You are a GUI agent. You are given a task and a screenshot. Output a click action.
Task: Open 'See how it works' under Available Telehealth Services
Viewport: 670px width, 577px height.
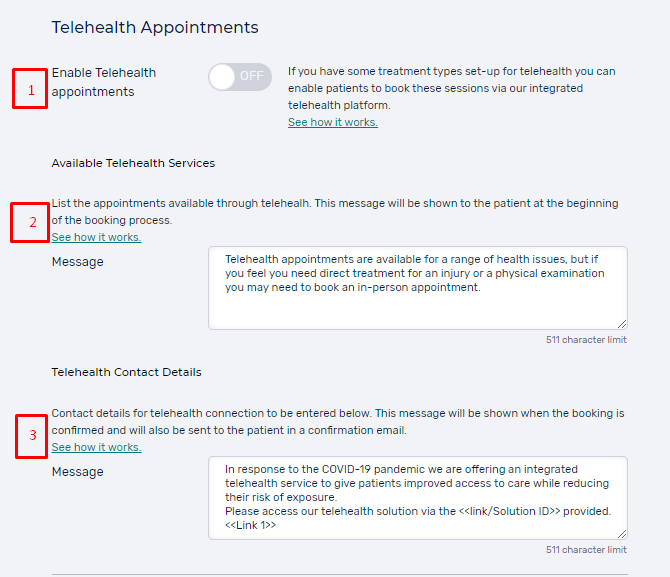pyautogui.click(x=96, y=237)
